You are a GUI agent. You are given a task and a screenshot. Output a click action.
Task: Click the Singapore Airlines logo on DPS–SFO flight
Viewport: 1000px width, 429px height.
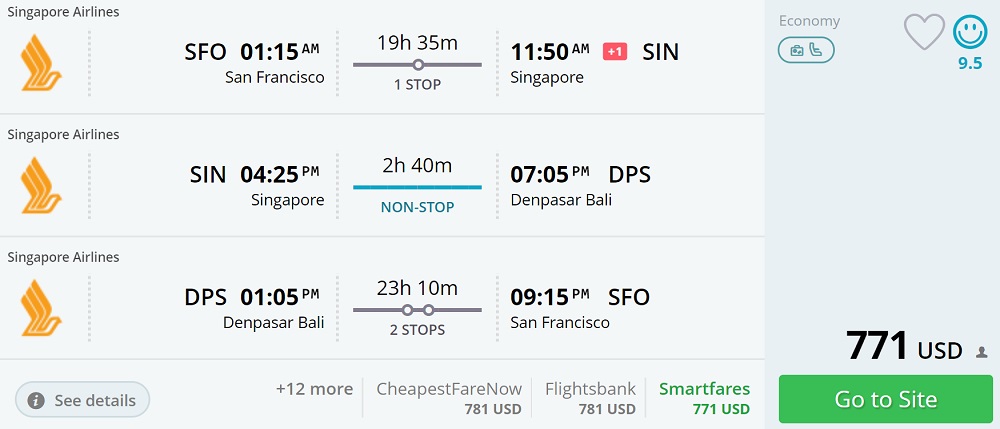(x=42, y=308)
